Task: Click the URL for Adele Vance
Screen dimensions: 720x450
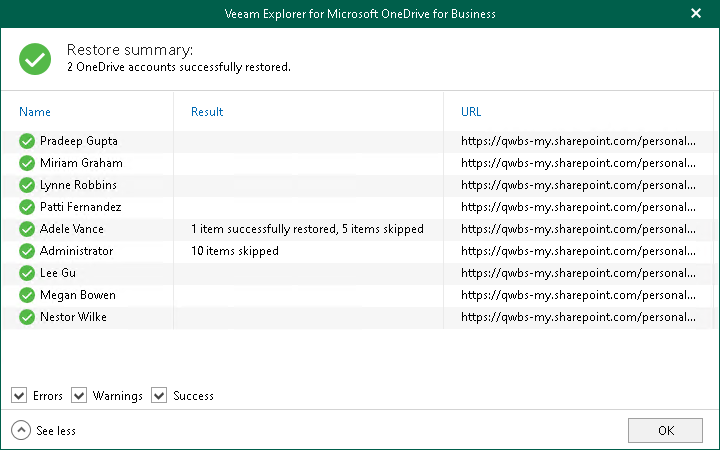Action: click(578, 229)
